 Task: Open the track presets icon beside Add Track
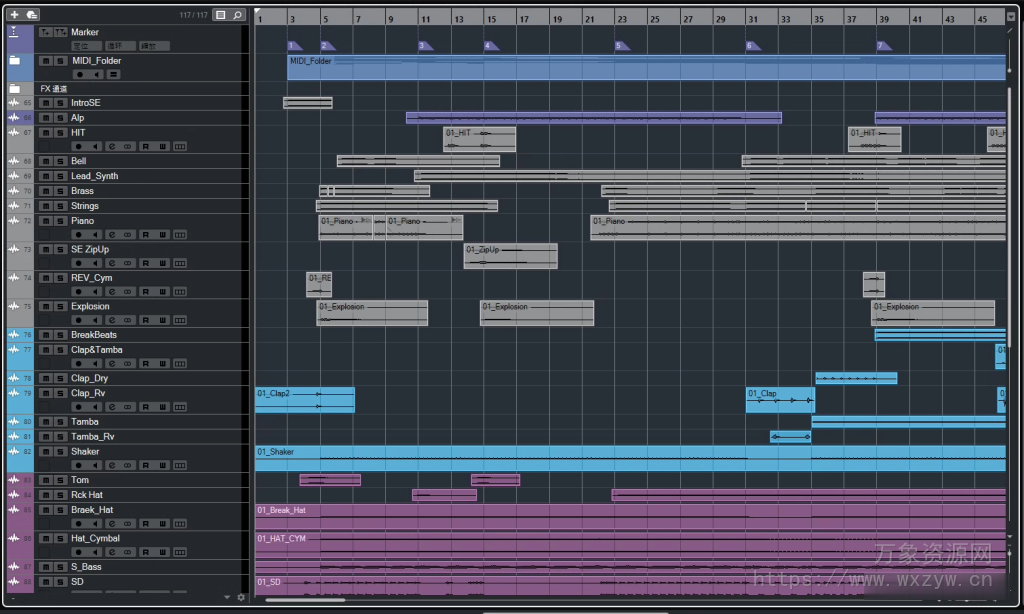click(32, 15)
